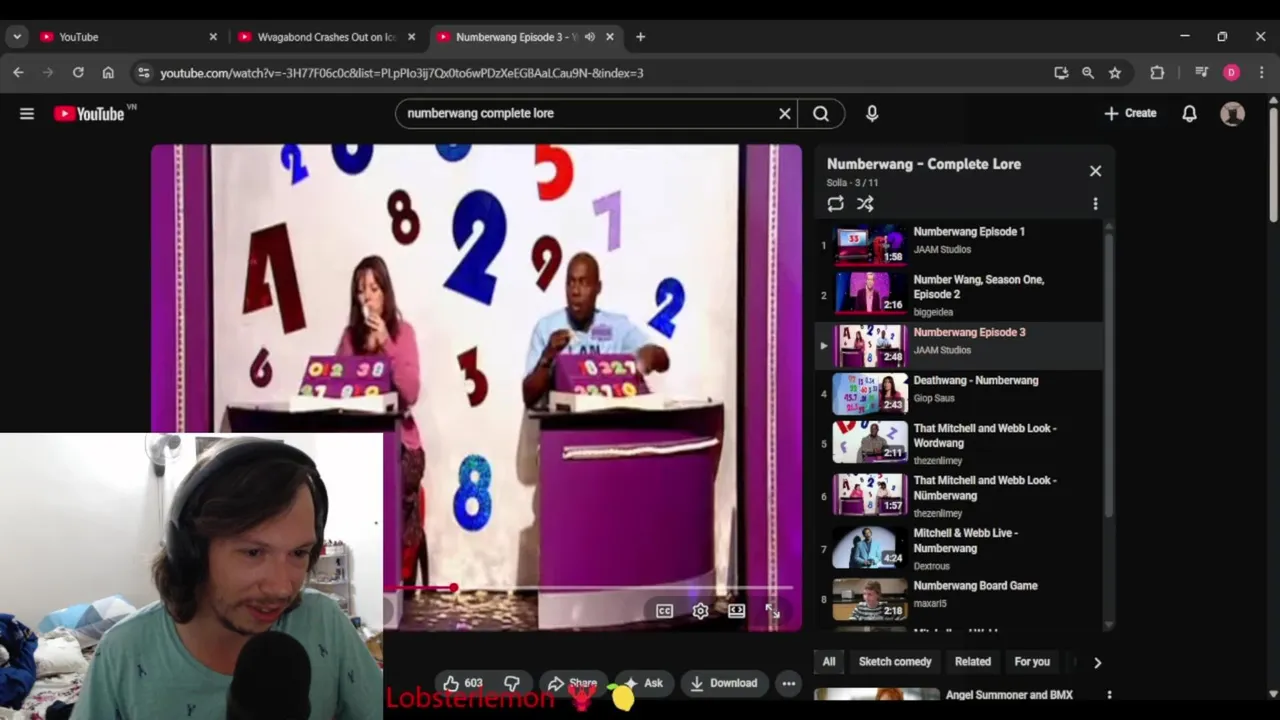Click Numberwang Episode 3 playlist thumbnail
Viewport: 1280px width, 720px height.
[x=870, y=345]
